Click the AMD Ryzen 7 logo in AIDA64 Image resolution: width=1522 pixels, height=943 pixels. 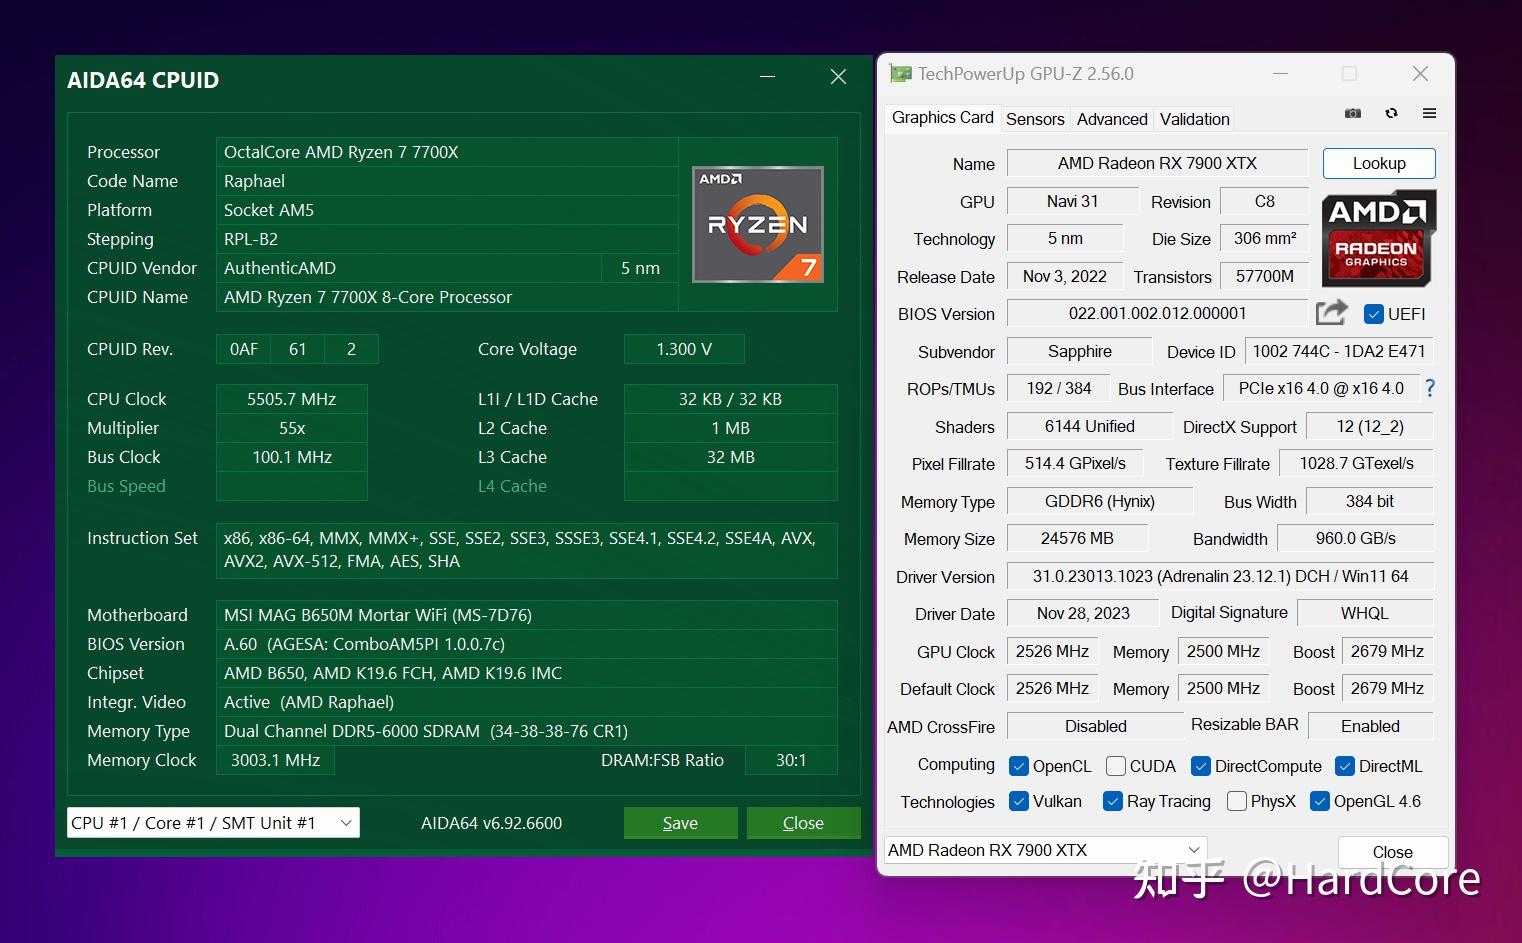(758, 224)
